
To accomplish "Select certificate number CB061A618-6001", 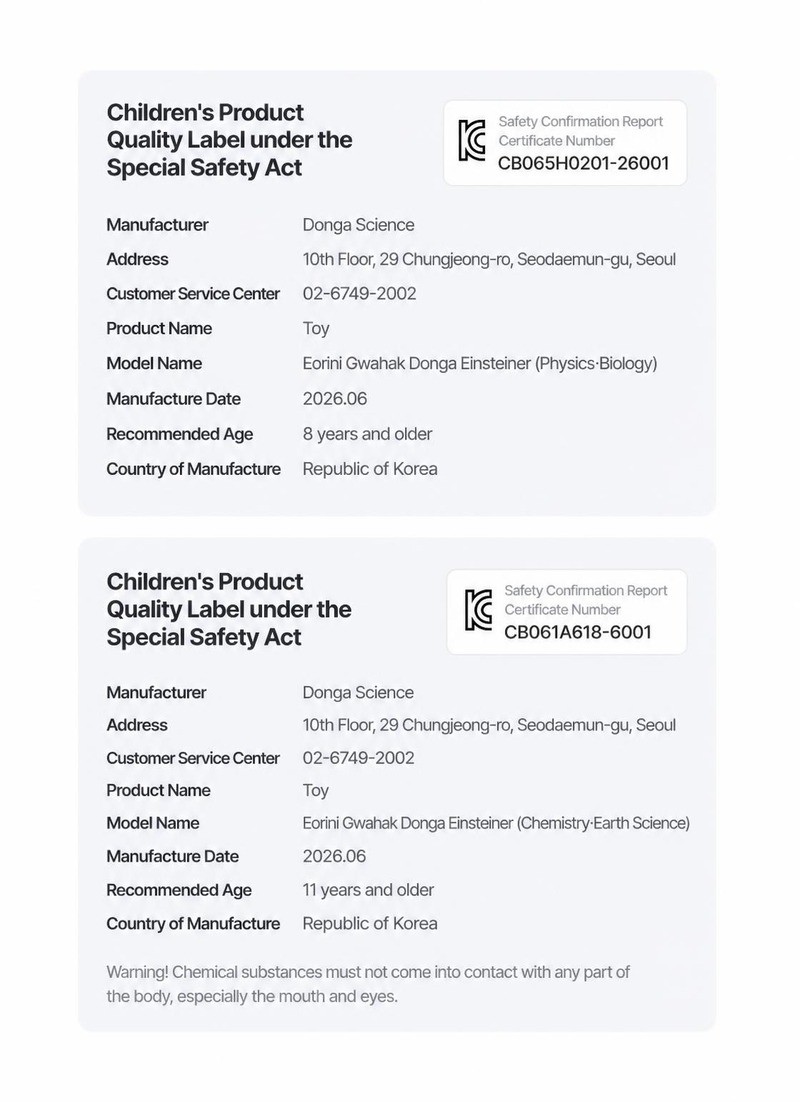I will pos(578,632).
